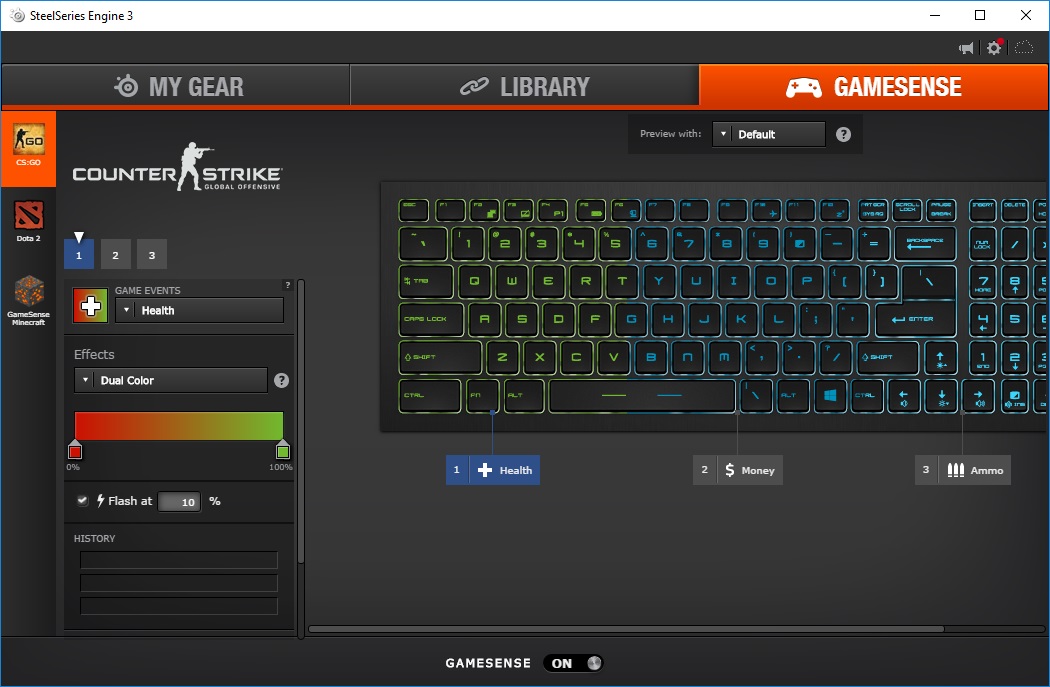Click the Caps Lock key on keyboard preview
The width and height of the screenshot is (1050, 687).
coord(431,319)
